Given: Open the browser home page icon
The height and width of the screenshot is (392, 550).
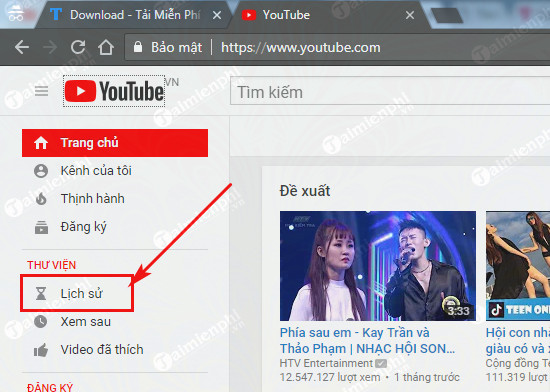Looking at the screenshot, I should (x=106, y=47).
